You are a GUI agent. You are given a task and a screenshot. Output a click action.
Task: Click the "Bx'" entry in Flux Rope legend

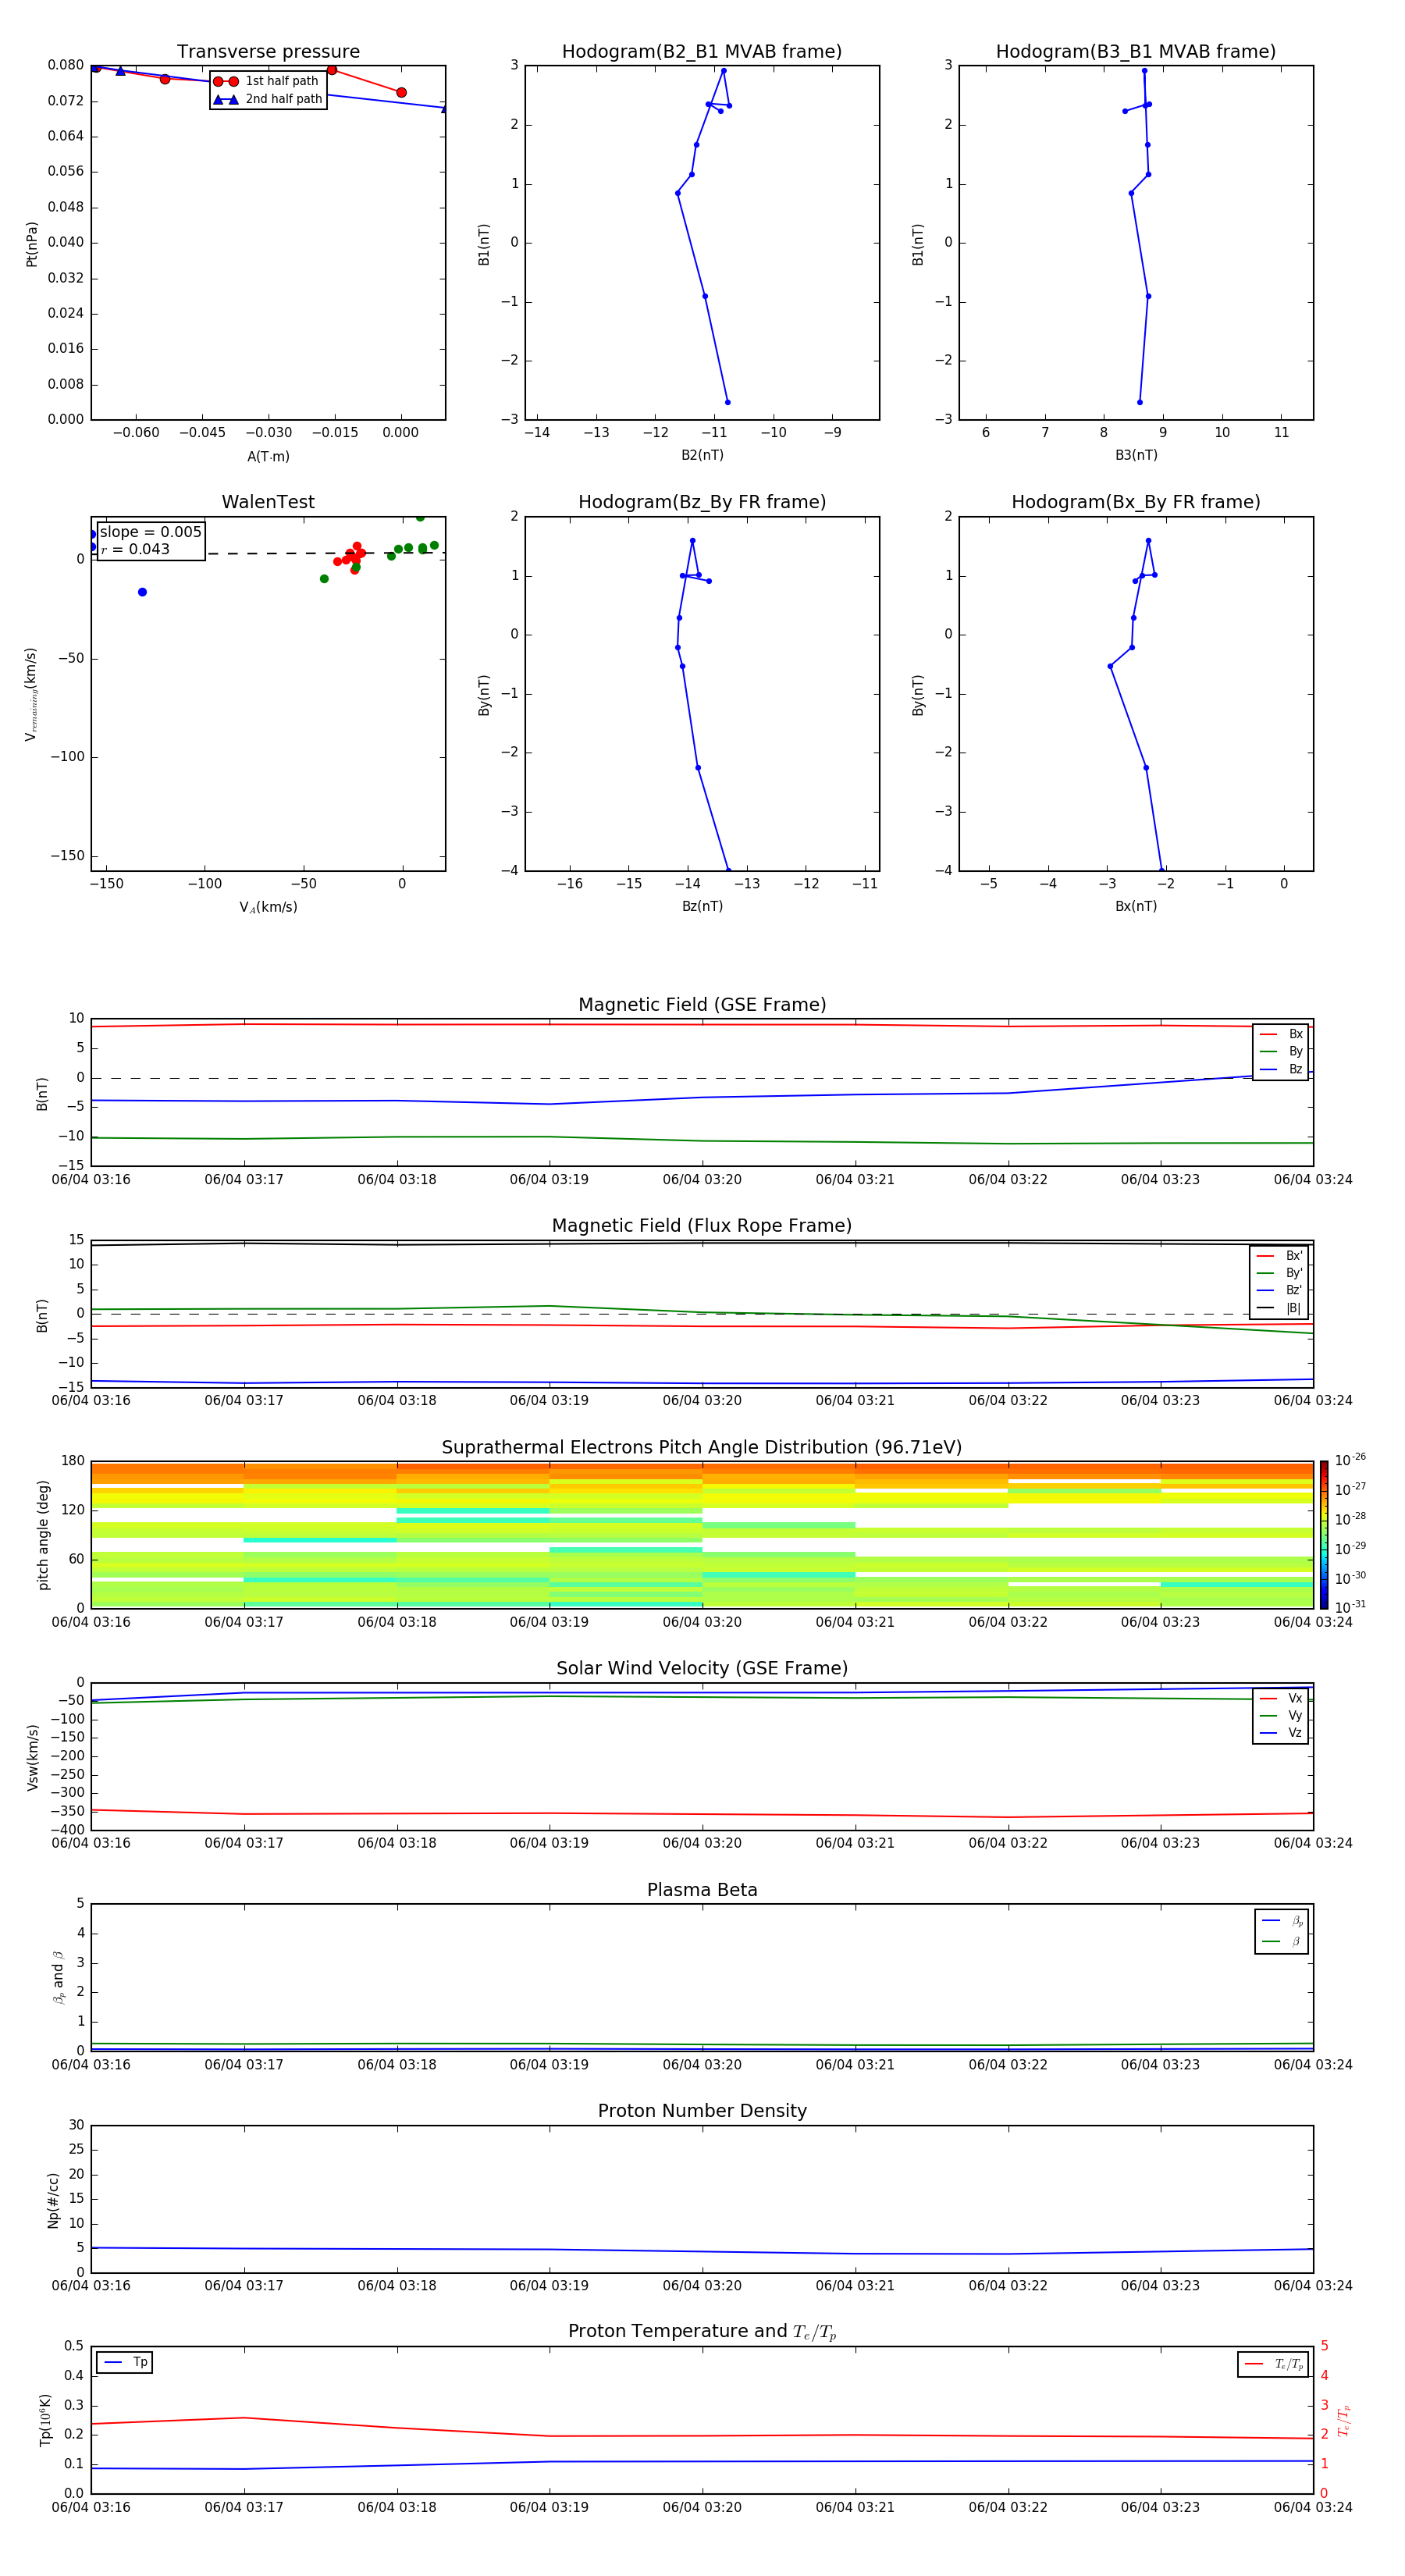click(x=1280, y=1256)
